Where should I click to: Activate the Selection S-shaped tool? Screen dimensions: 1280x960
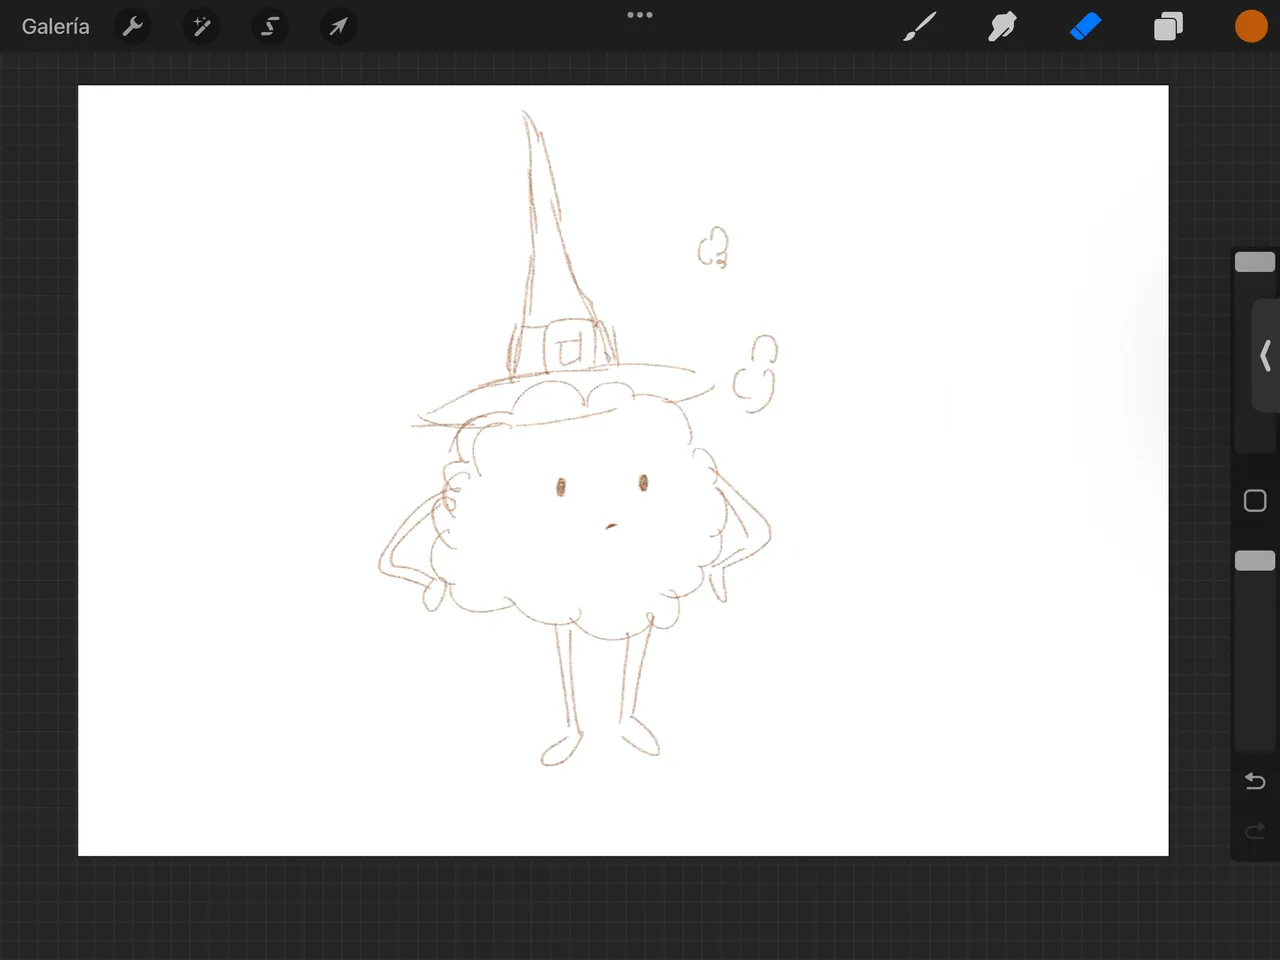[x=270, y=27]
